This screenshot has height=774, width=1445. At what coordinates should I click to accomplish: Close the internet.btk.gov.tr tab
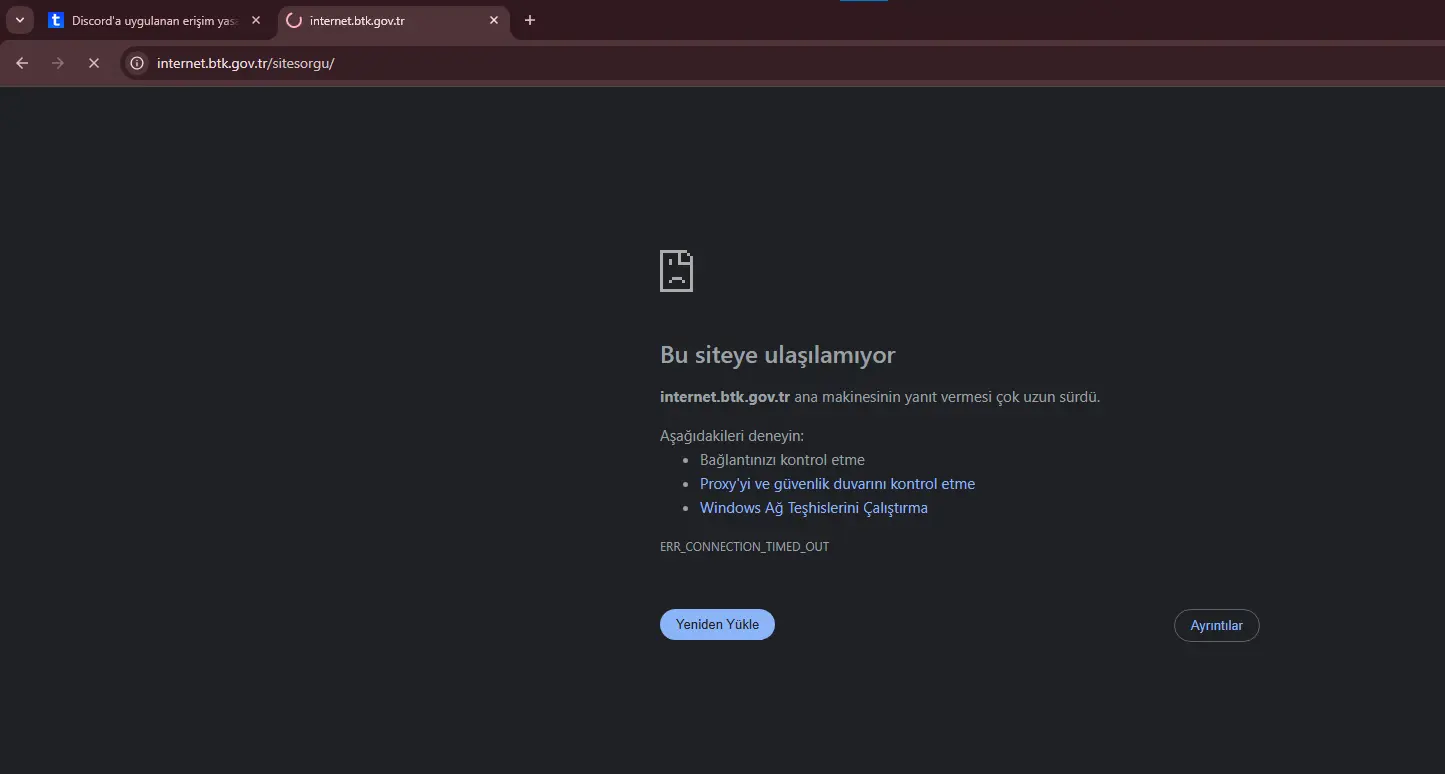click(x=494, y=20)
